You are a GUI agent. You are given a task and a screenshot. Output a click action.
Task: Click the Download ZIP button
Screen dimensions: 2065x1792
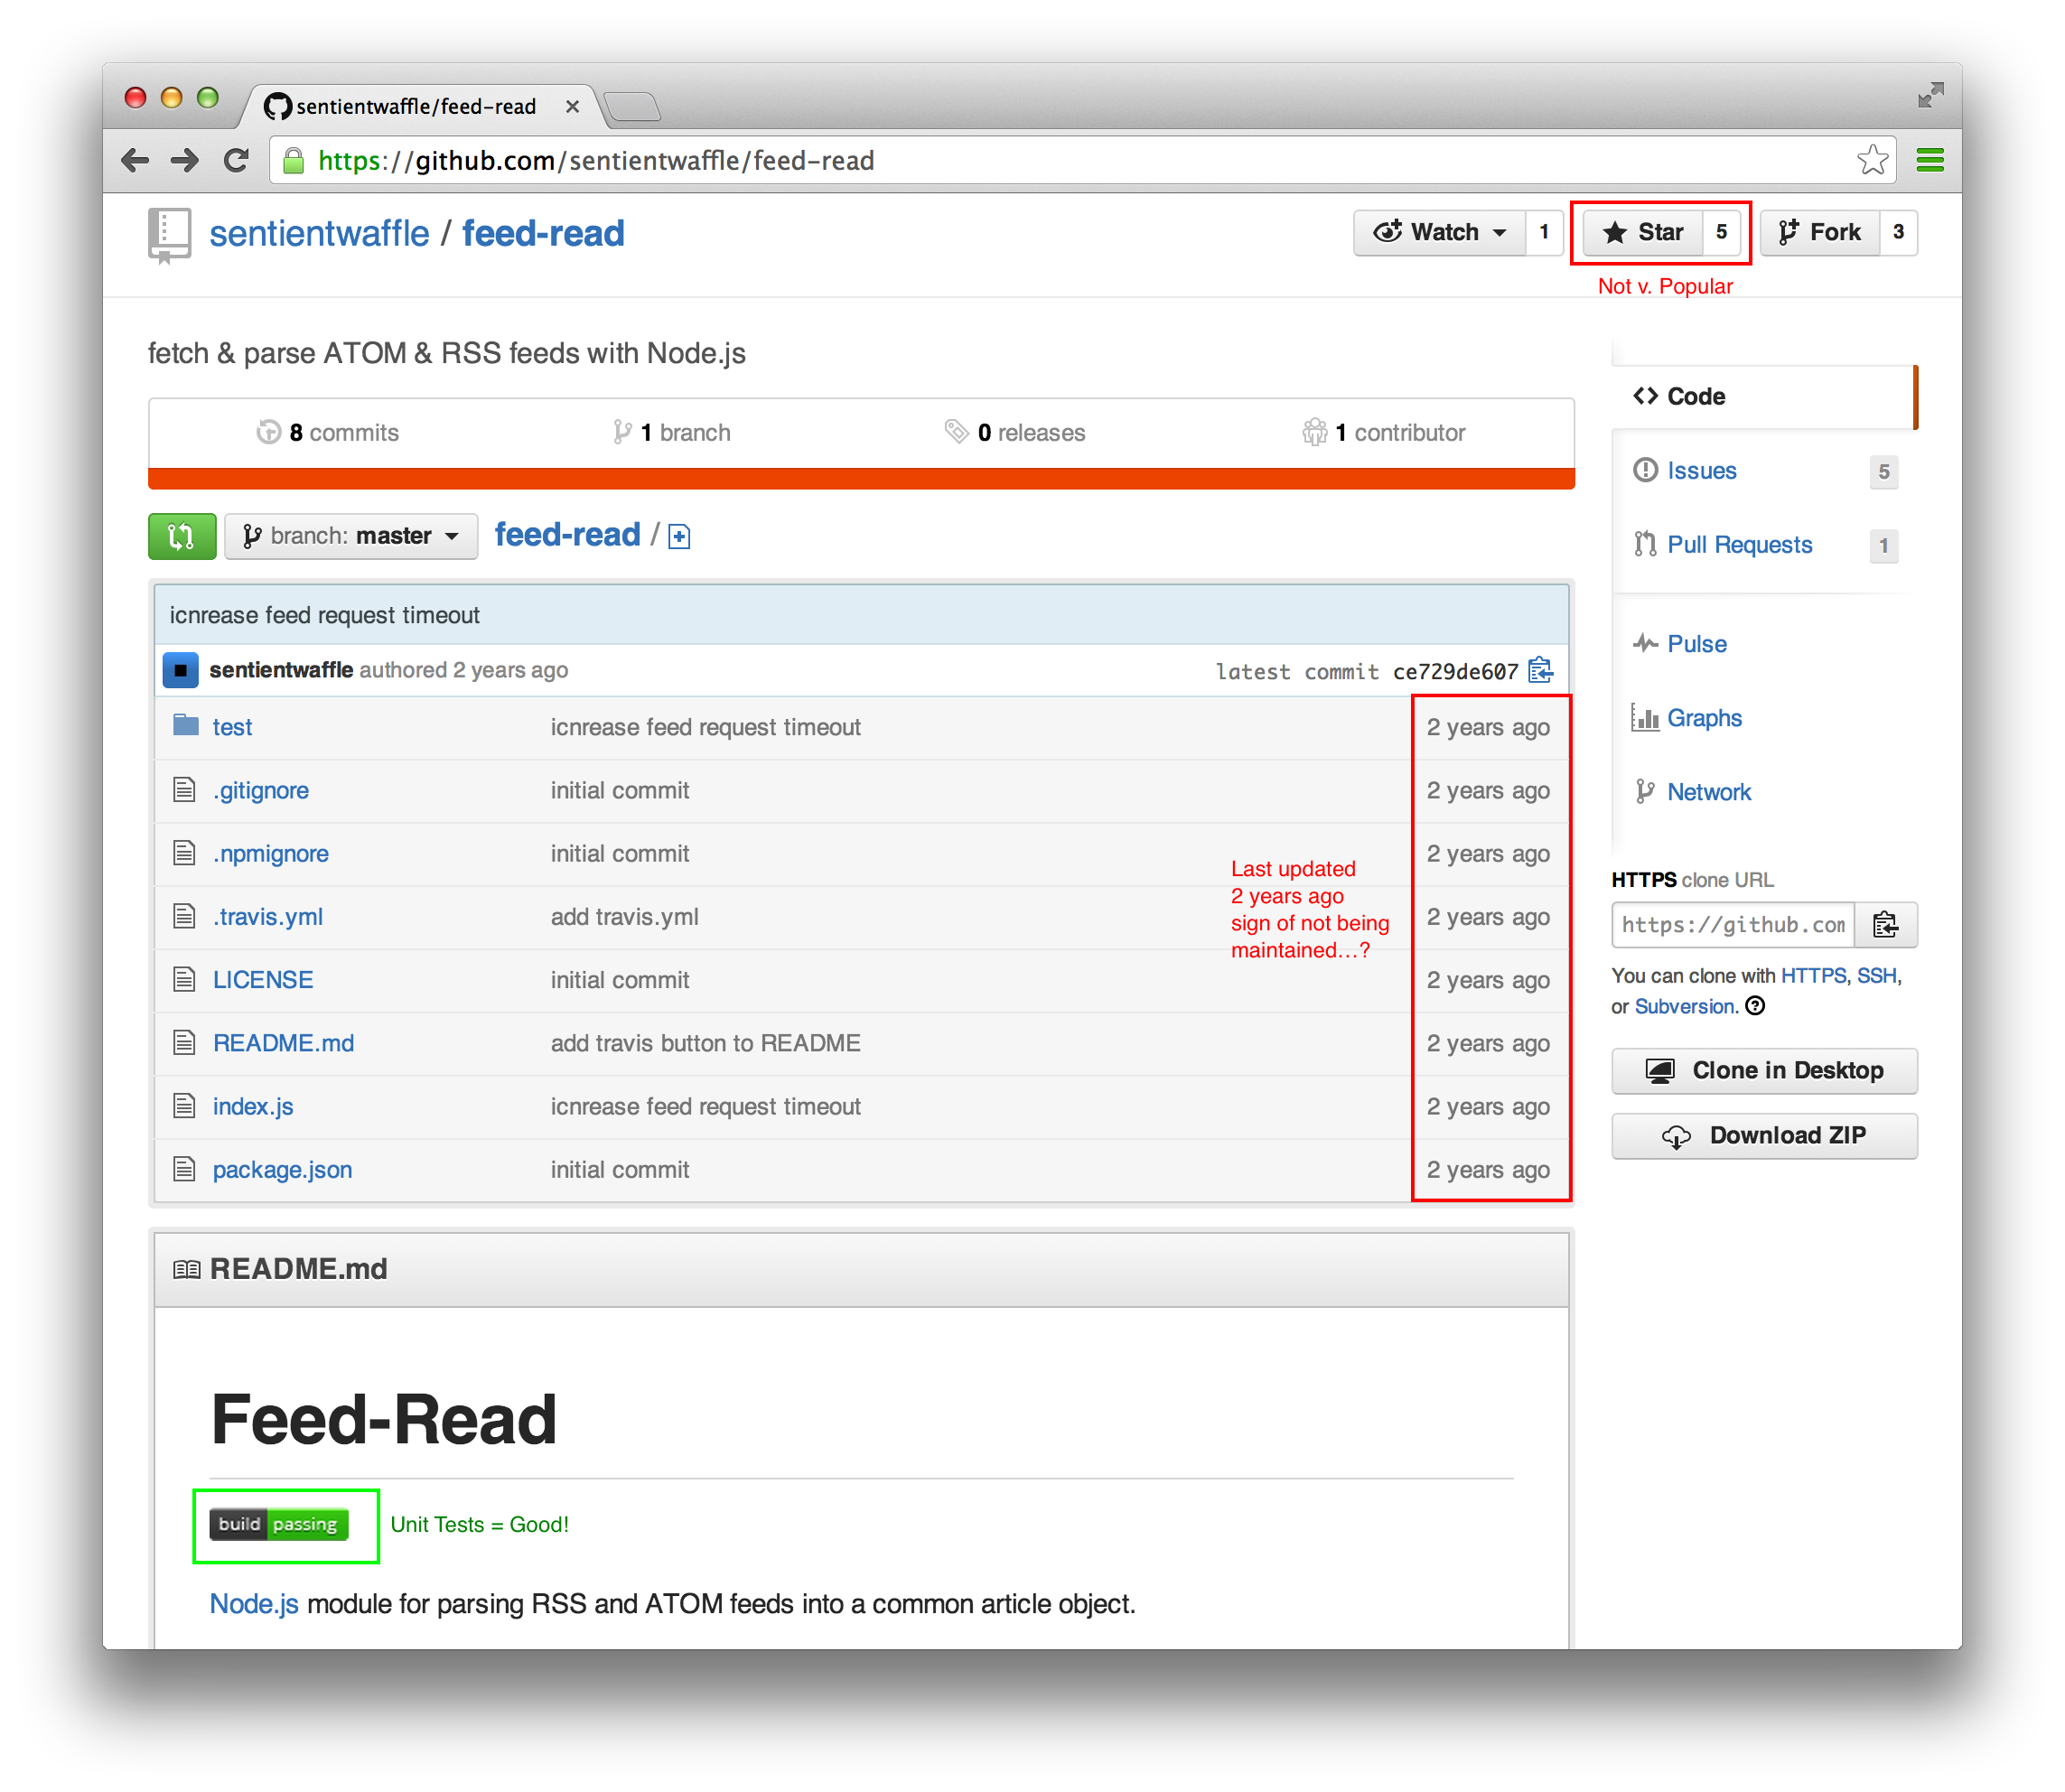tap(1764, 1135)
